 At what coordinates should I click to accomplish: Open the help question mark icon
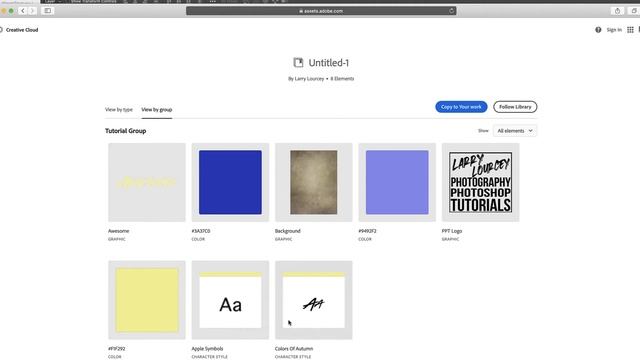pyautogui.click(x=598, y=30)
